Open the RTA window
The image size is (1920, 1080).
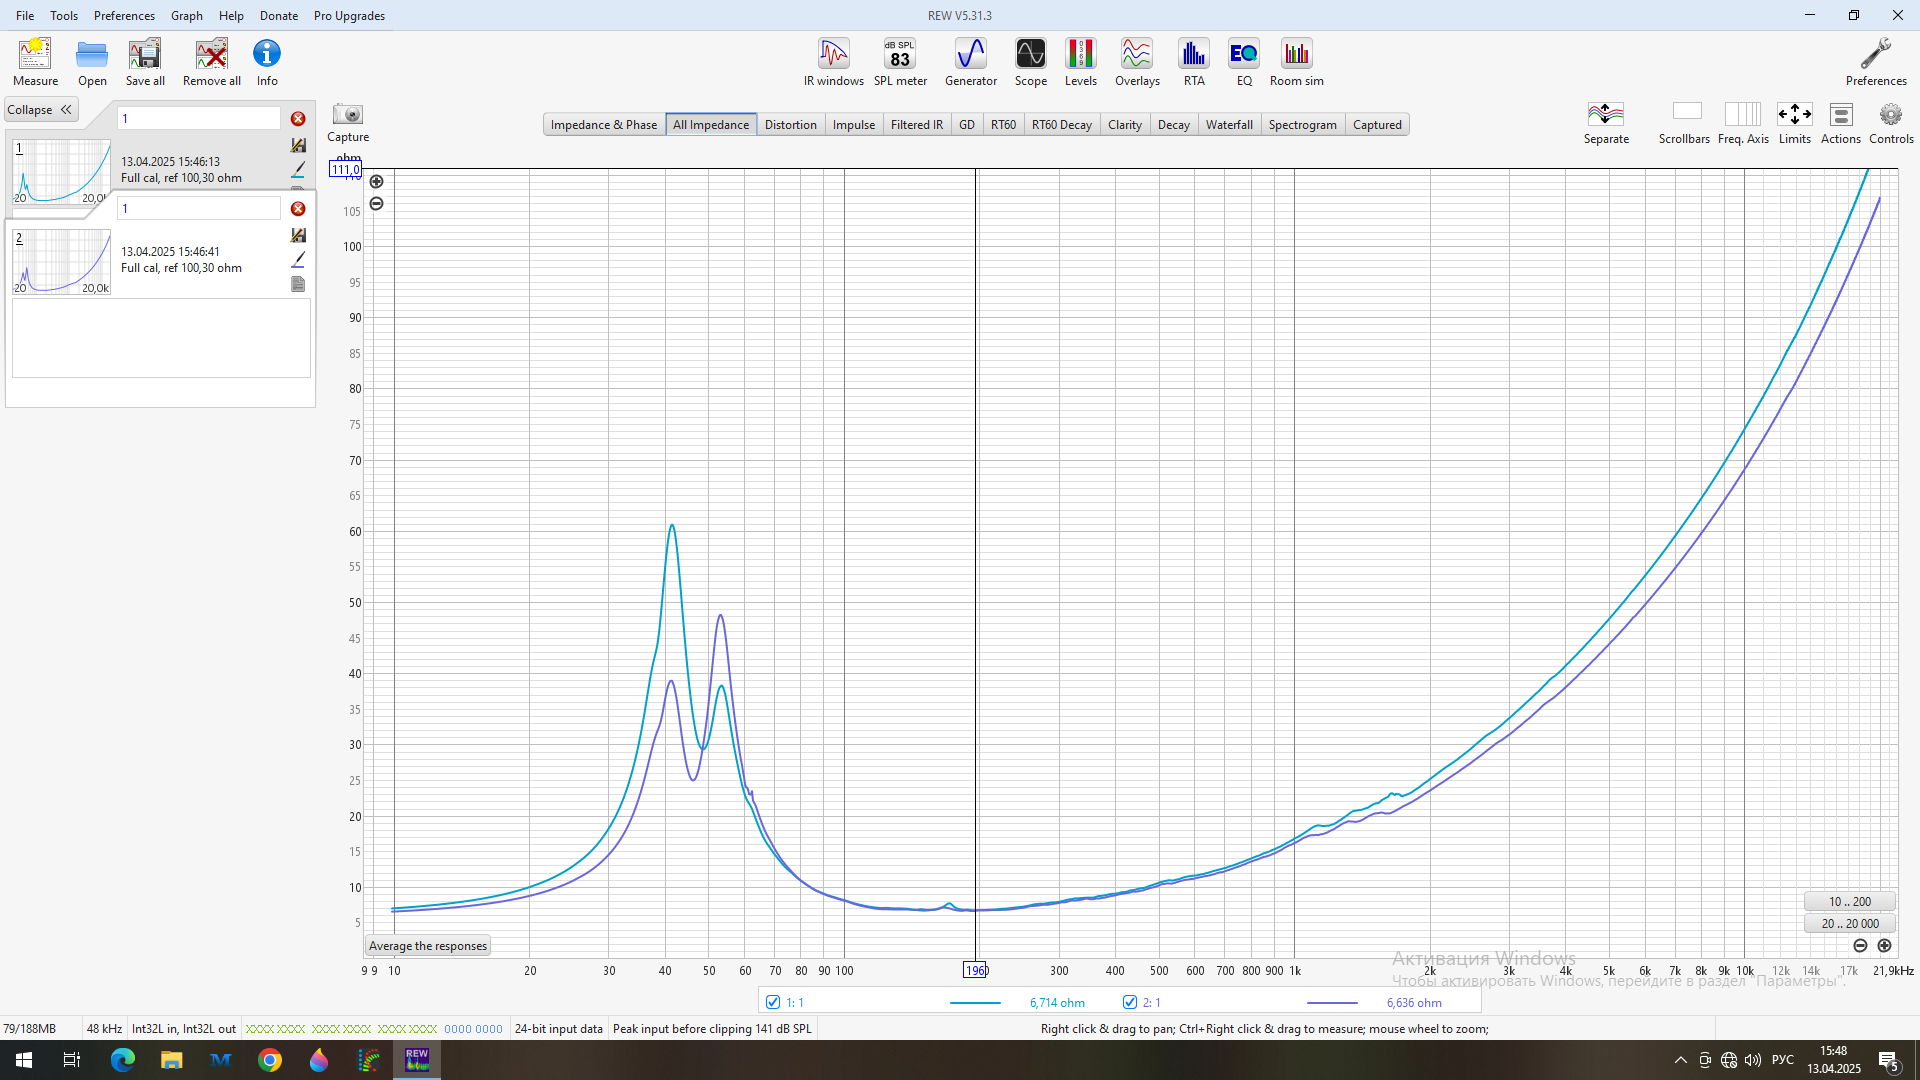(1194, 62)
